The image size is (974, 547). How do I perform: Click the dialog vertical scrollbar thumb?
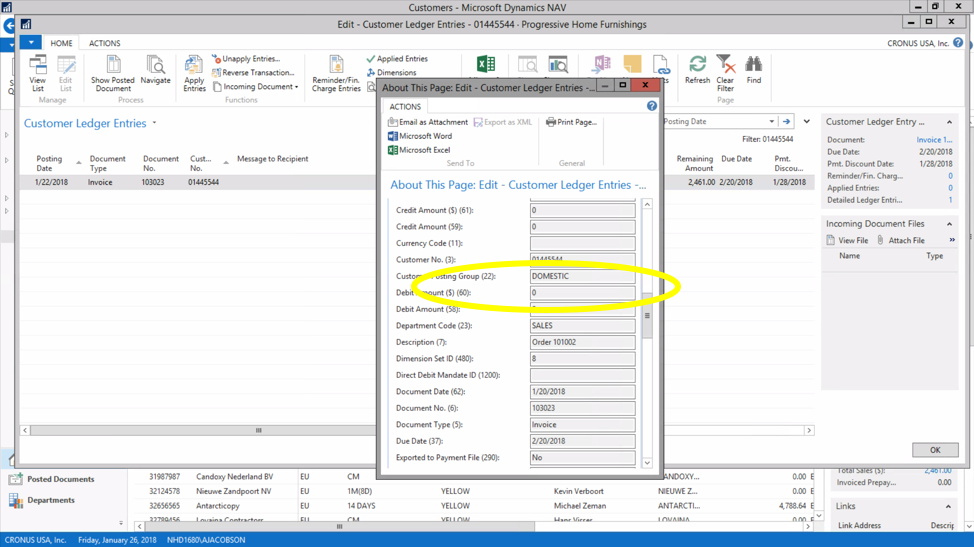coord(647,315)
